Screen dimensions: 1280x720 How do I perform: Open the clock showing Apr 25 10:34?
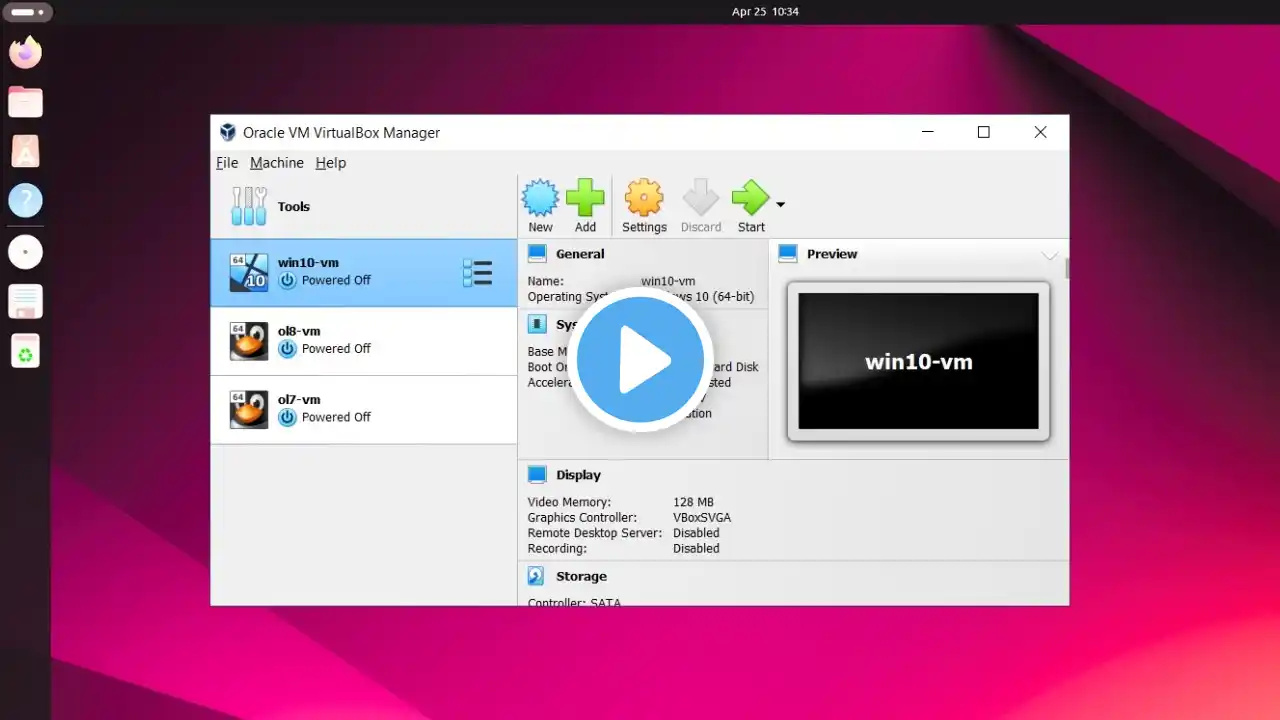[765, 12]
